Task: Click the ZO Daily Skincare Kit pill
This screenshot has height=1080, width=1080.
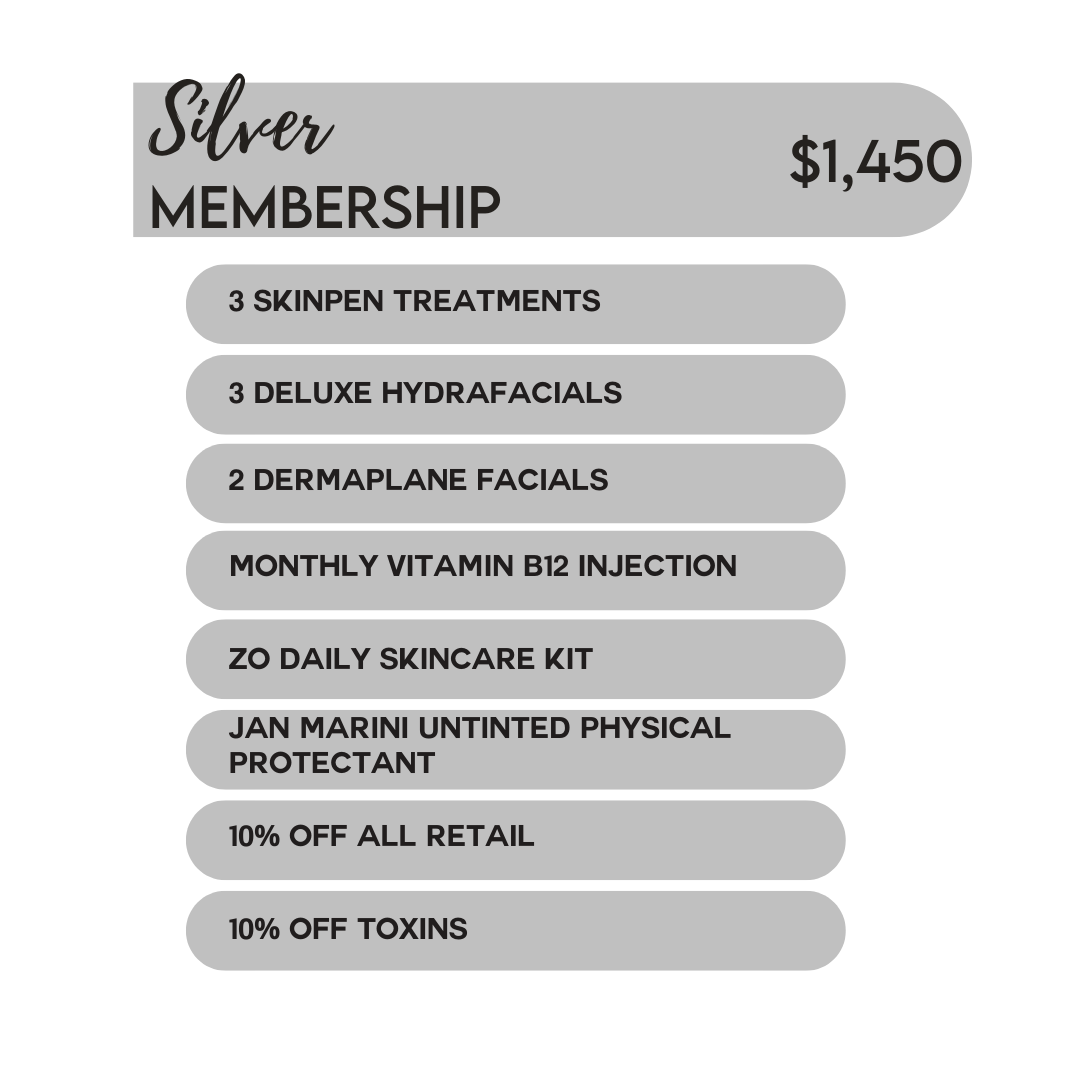Action: click(515, 659)
